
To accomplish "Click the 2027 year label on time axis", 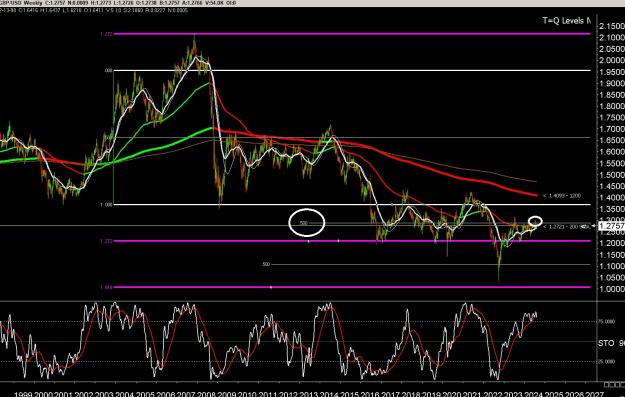I will pyautogui.click(x=596, y=395).
